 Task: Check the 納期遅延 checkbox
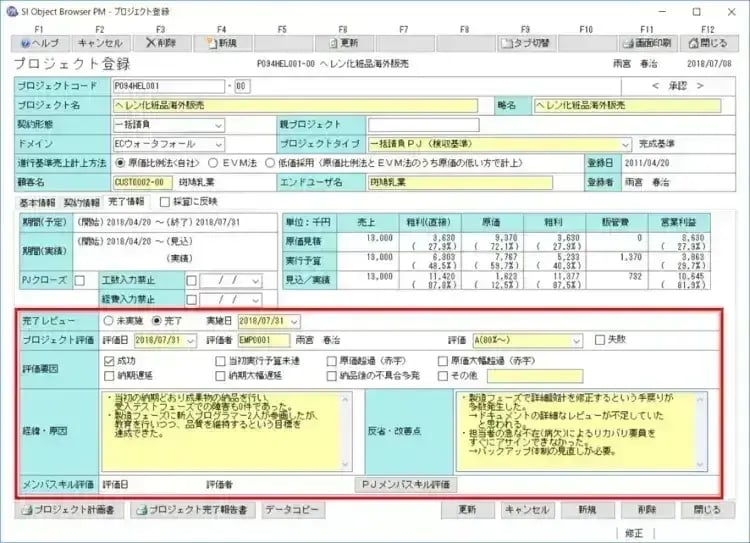(110, 376)
